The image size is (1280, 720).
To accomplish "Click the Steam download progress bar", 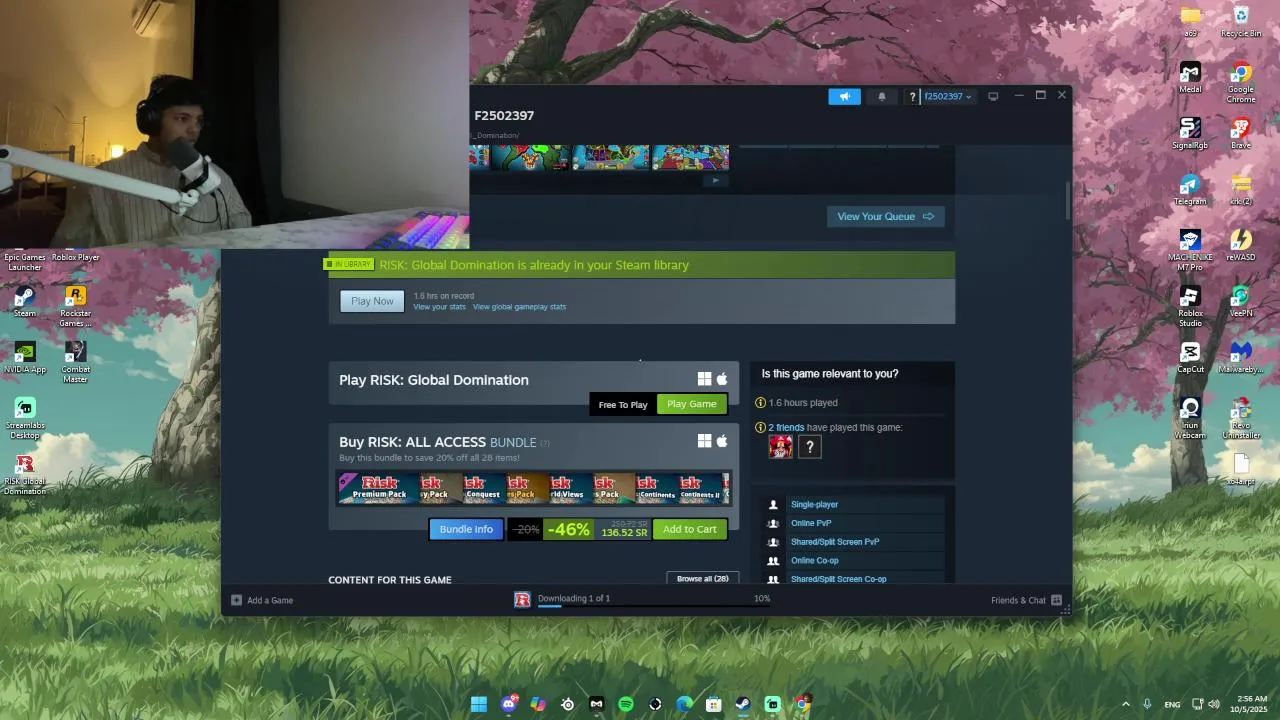I will pos(654,606).
